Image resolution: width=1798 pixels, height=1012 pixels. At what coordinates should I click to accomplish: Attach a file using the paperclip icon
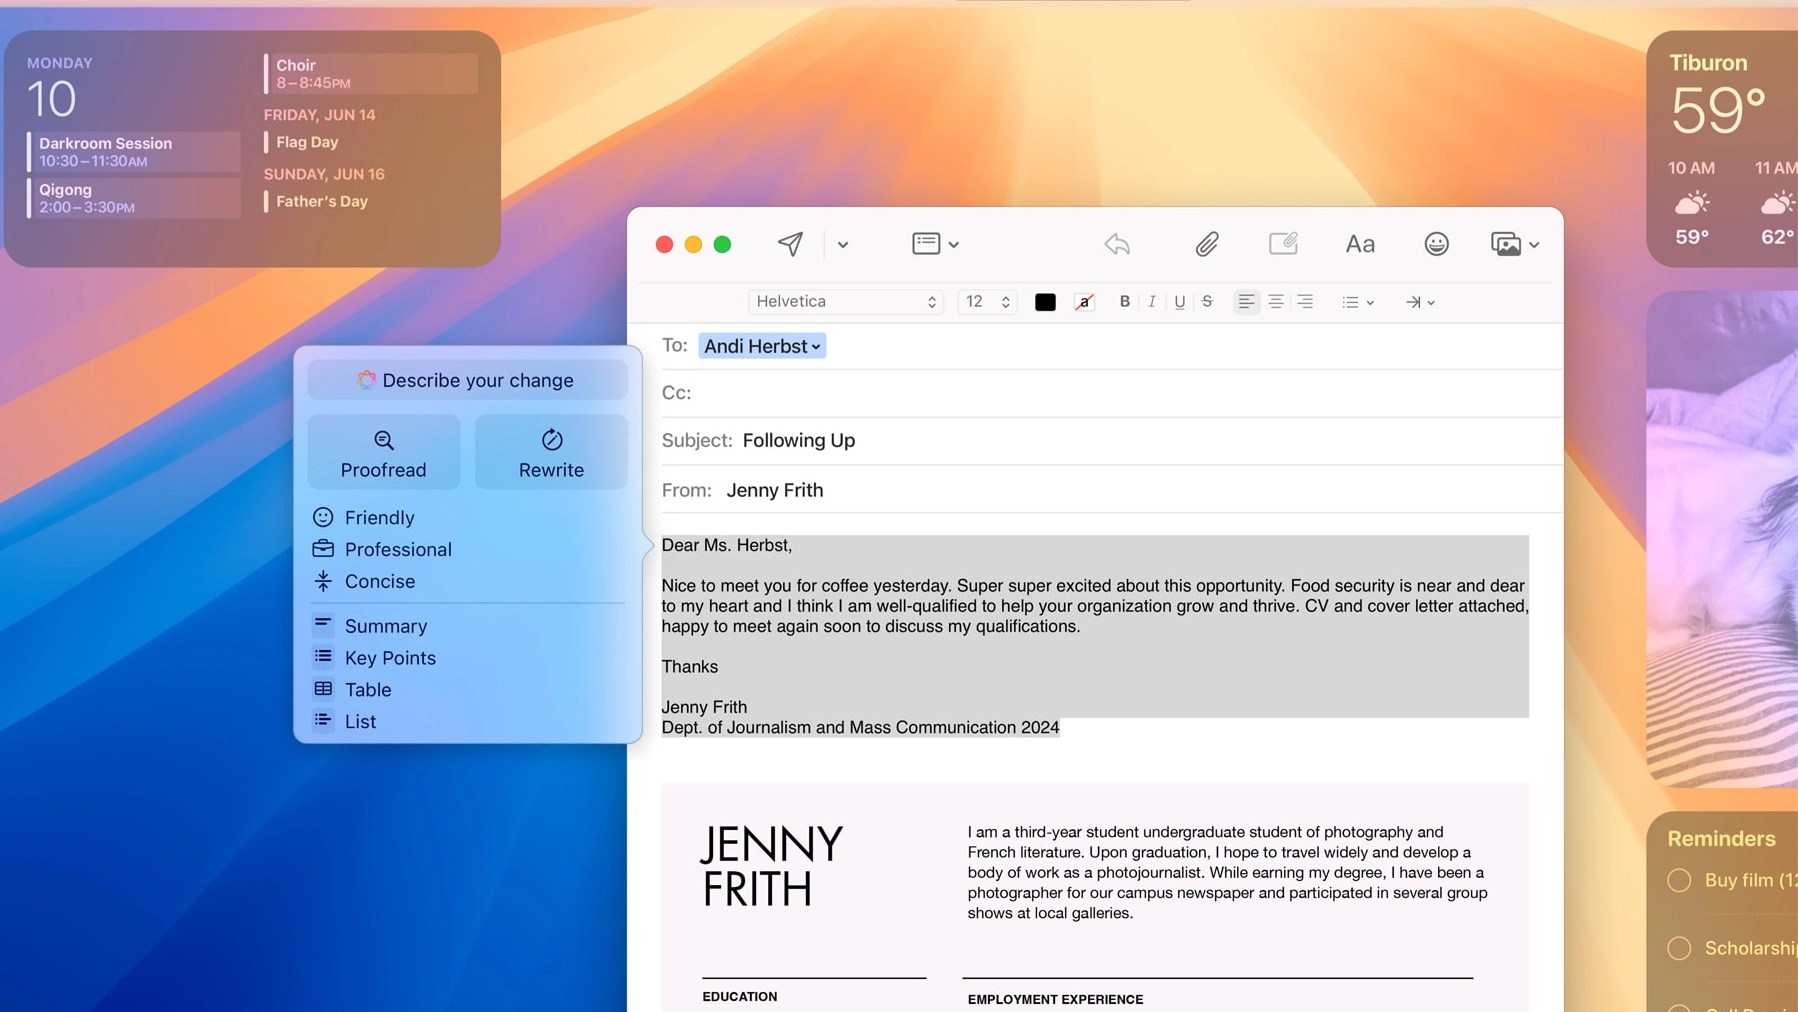[x=1206, y=244]
